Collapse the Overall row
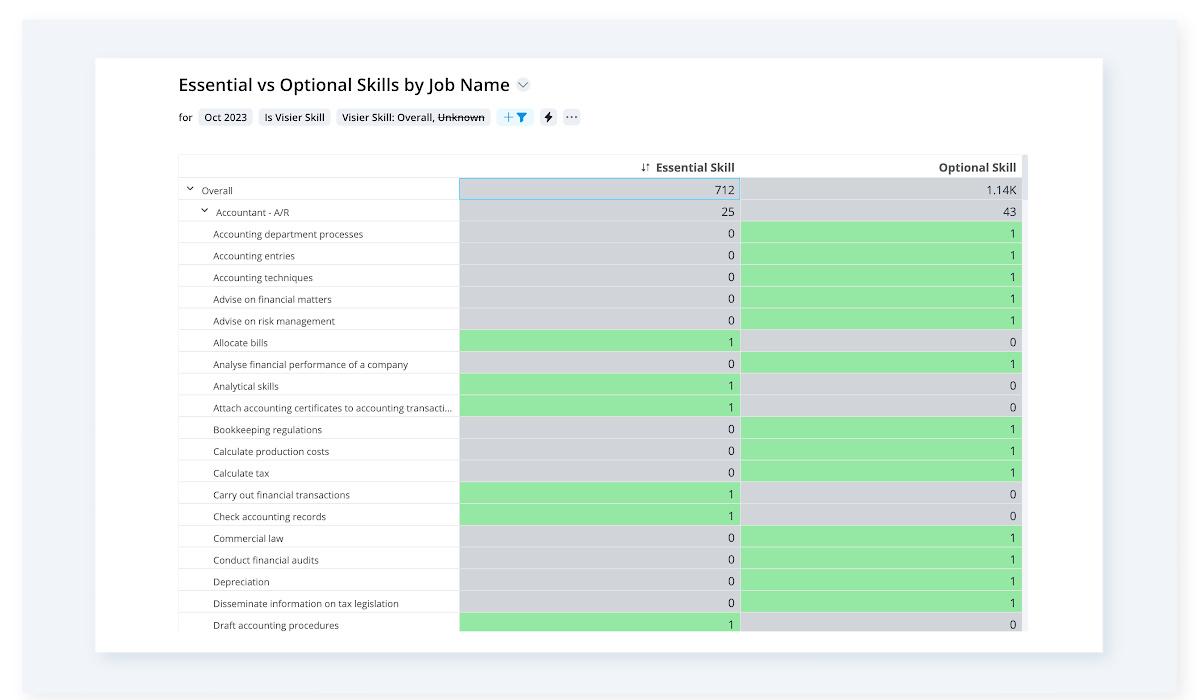The width and height of the screenshot is (1200, 700). pos(190,189)
